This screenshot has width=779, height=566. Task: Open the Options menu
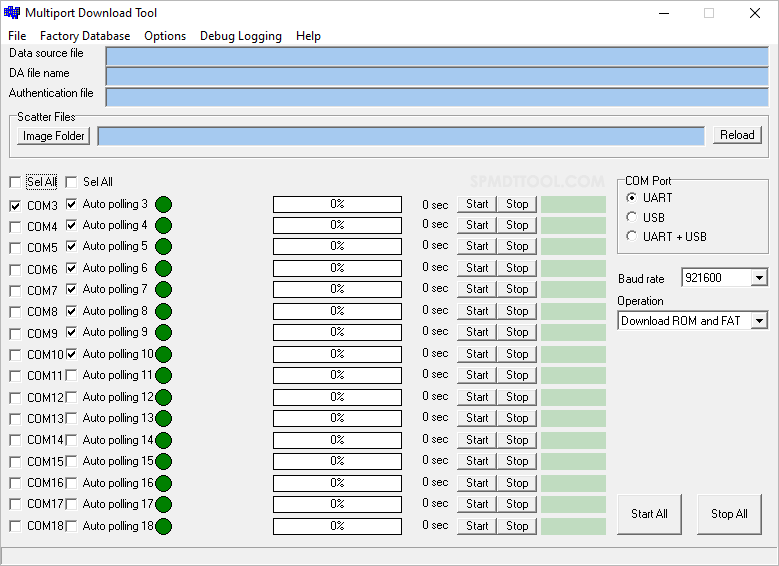[x=165, y=36]
